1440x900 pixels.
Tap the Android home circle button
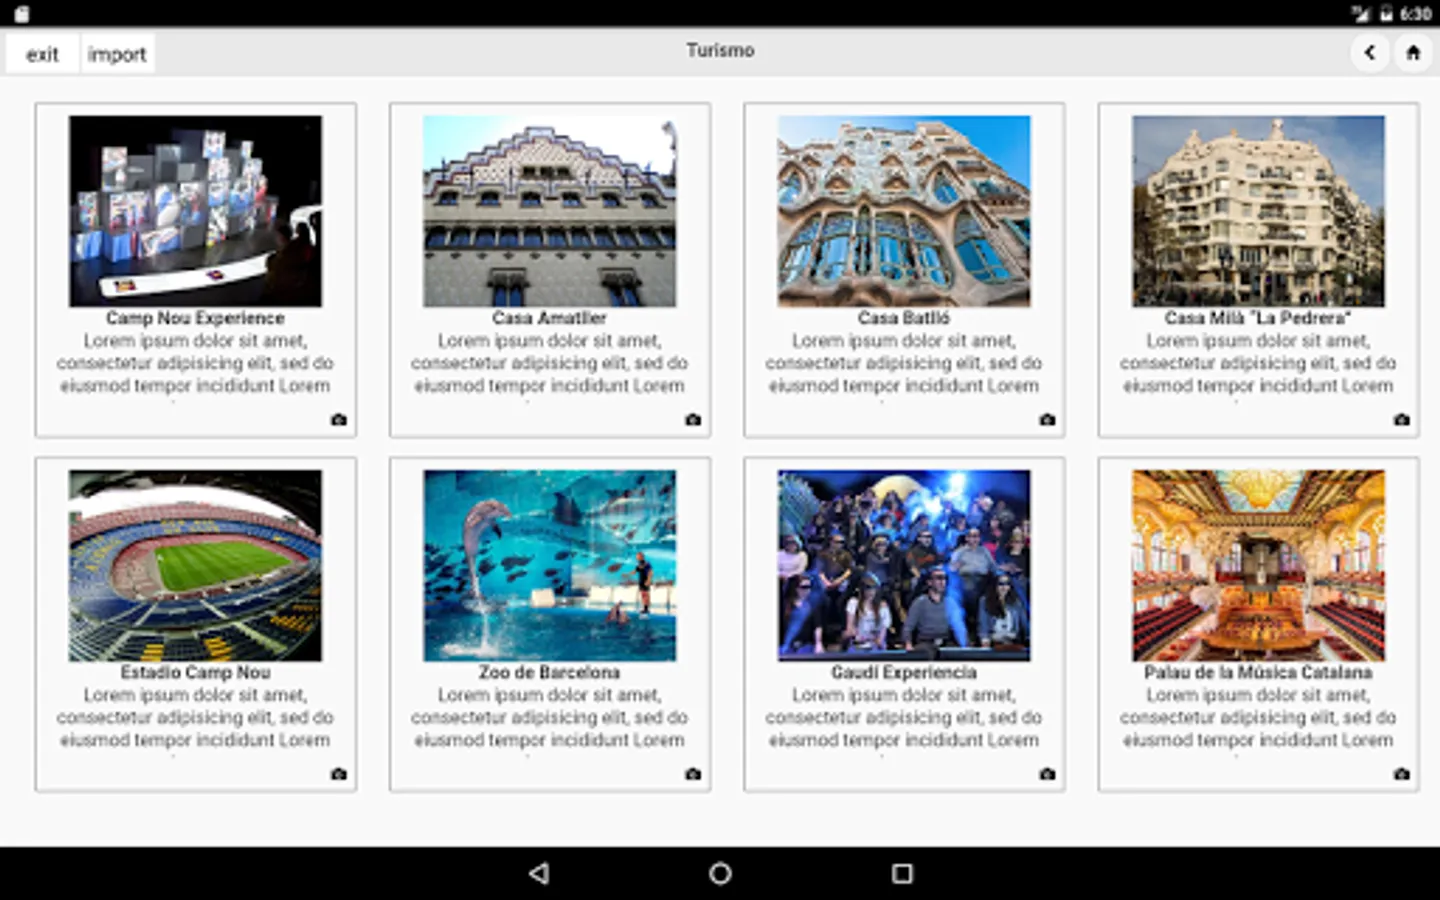(x=720, y=873)
